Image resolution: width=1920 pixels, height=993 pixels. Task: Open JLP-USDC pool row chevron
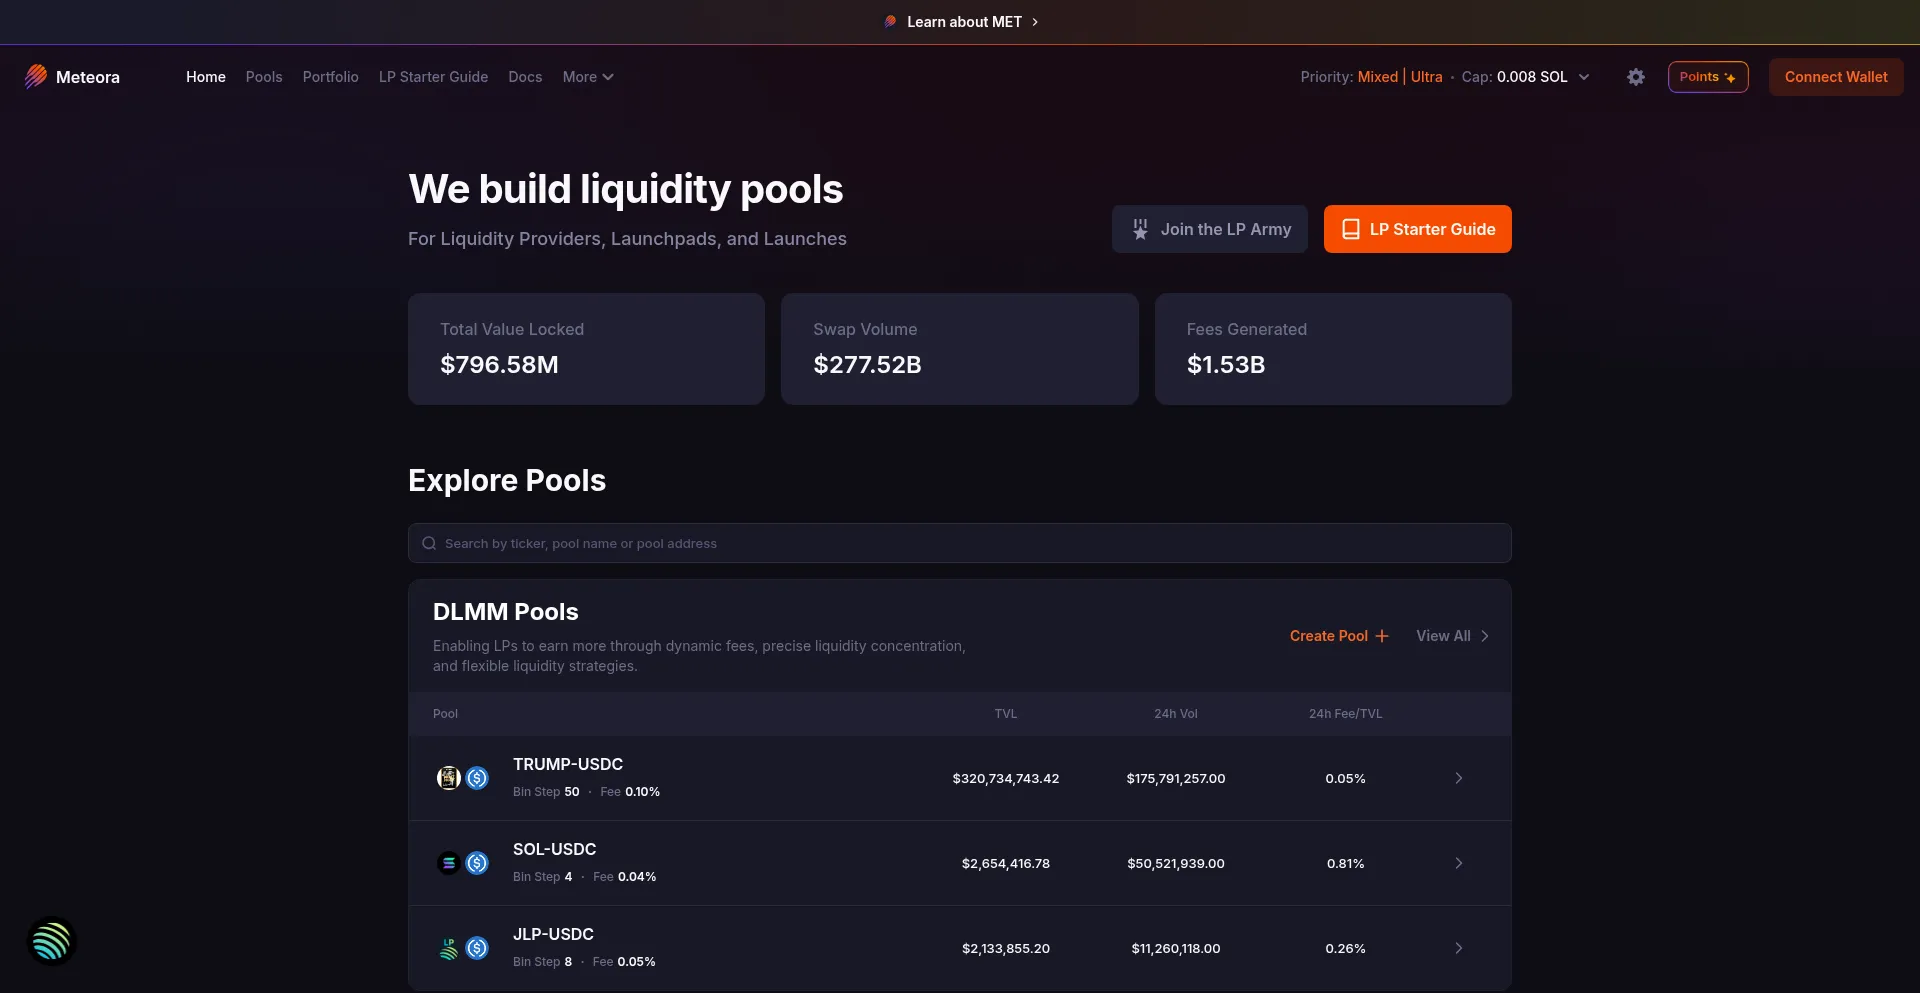point(1458,948)
